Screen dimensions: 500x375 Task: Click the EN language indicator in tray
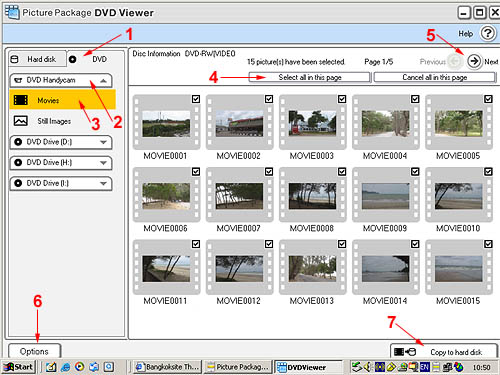point(425,367)
